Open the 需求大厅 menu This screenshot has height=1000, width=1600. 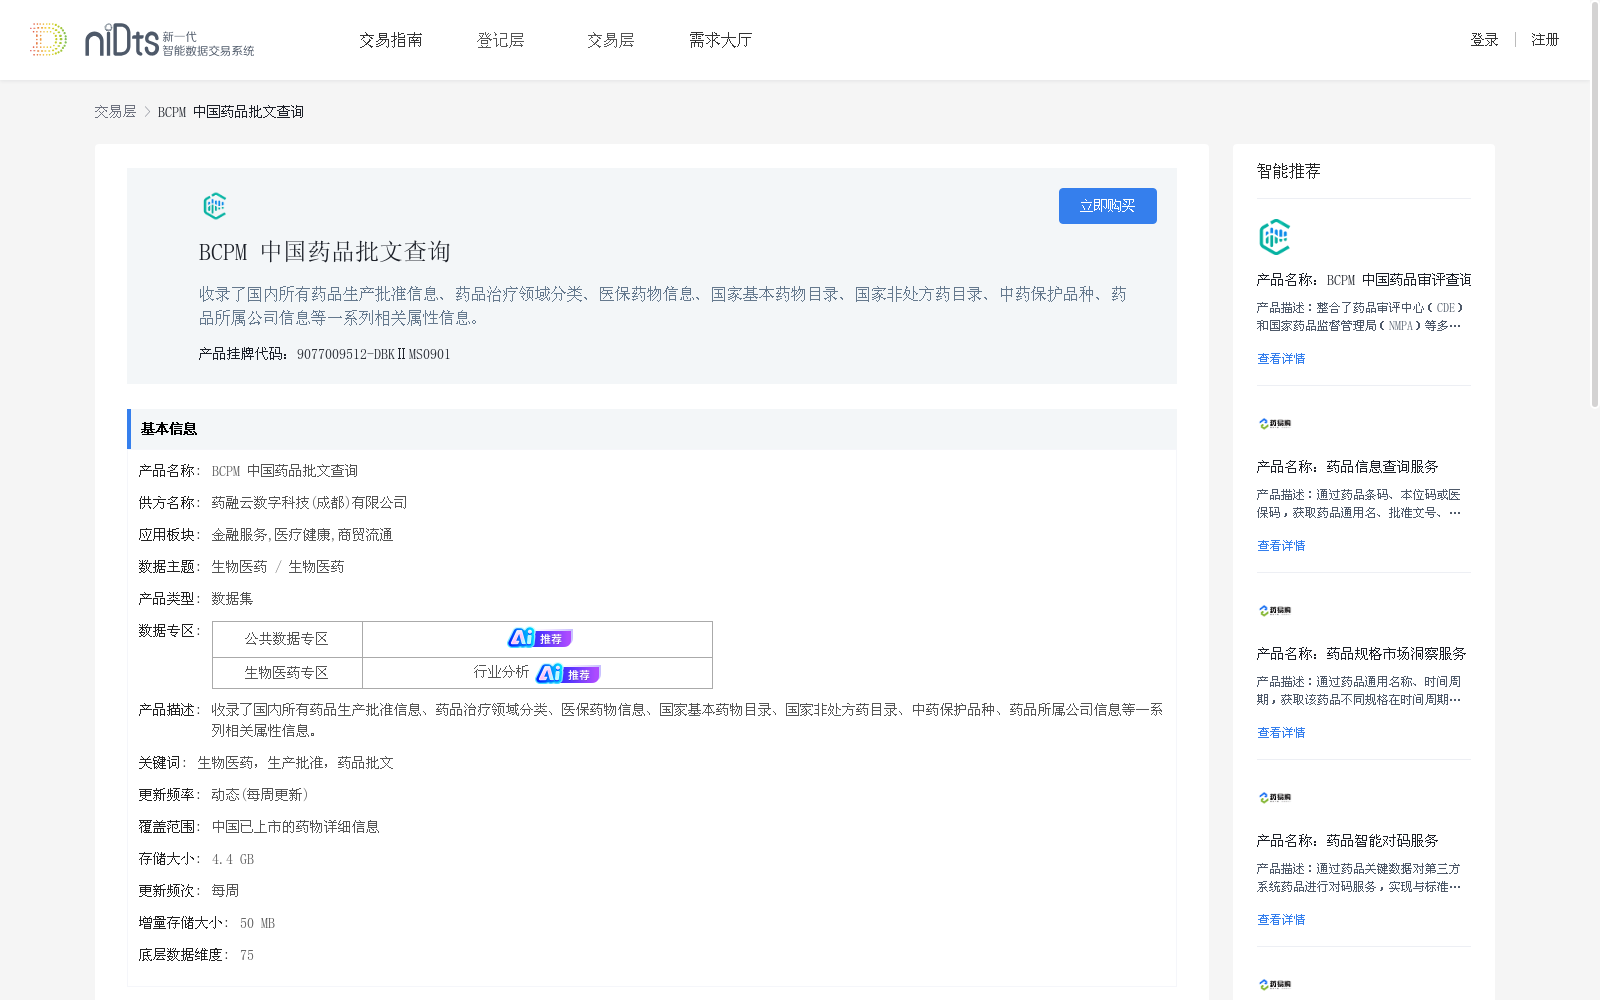720,40
